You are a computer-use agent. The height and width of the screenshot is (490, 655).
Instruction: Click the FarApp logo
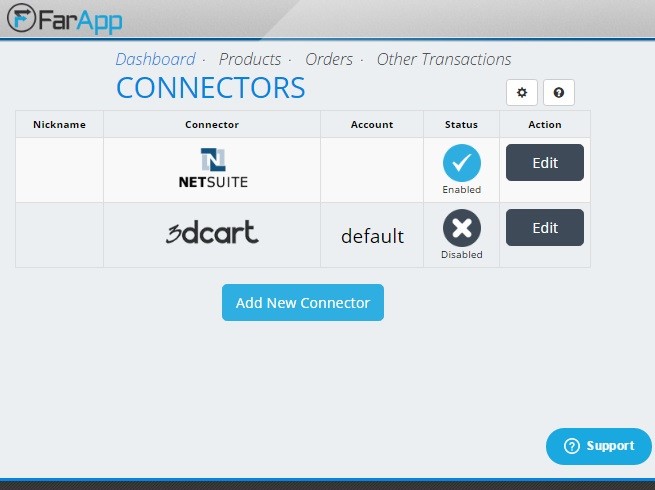click(65, 19)
